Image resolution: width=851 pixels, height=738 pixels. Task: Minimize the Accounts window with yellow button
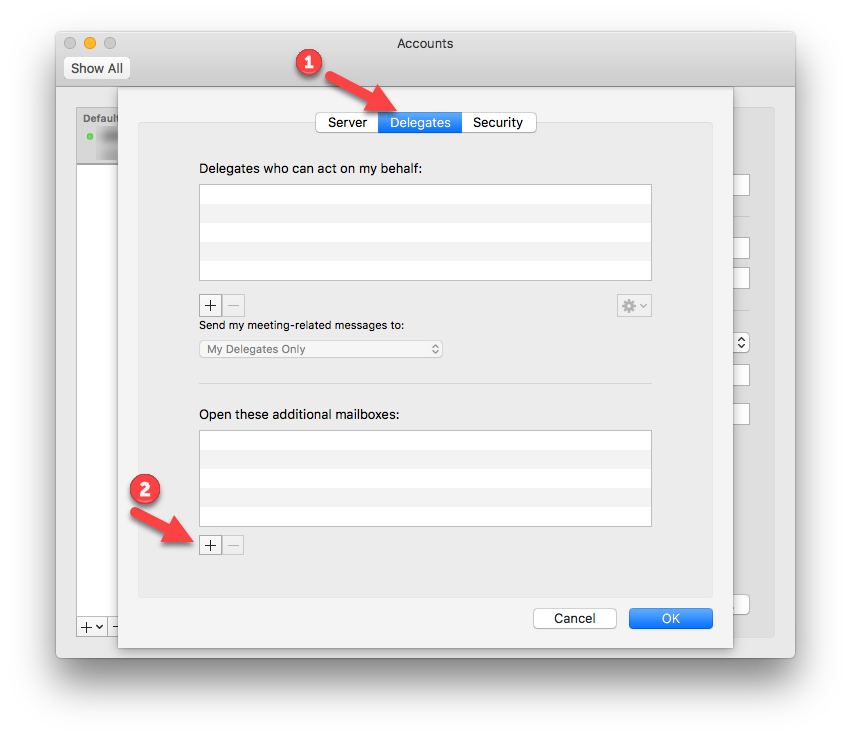pos(90,43)
